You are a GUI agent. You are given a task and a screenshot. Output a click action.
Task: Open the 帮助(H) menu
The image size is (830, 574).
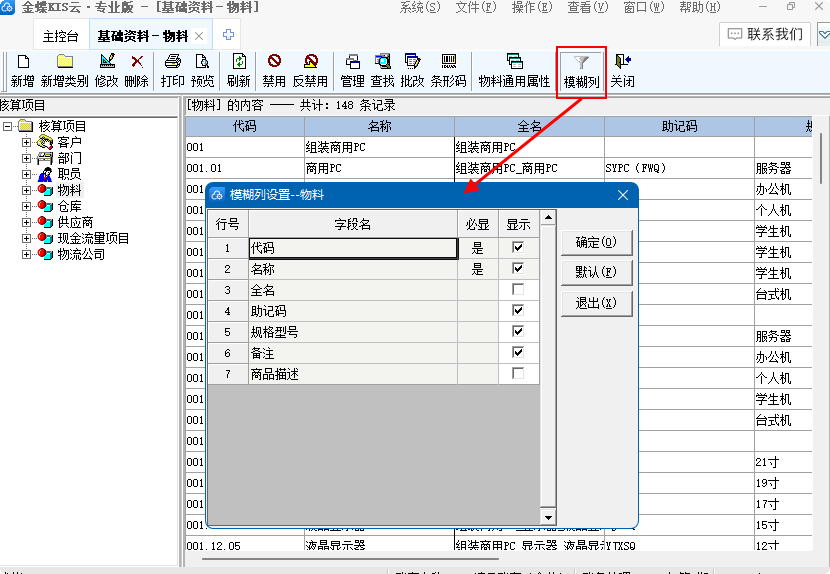pos(700,7)
